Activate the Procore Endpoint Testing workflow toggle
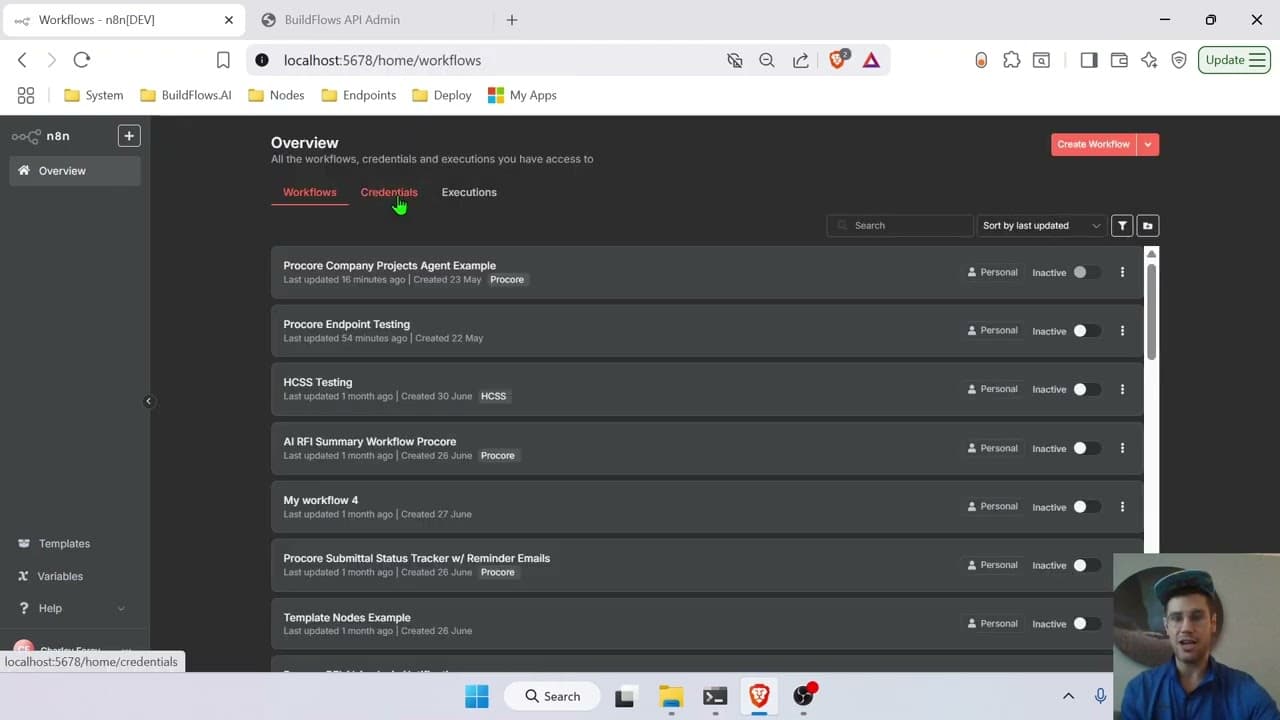Image resolution: width=1280 pixels, height=720 pixels. pyautogui.click(x=1086, y=331)
